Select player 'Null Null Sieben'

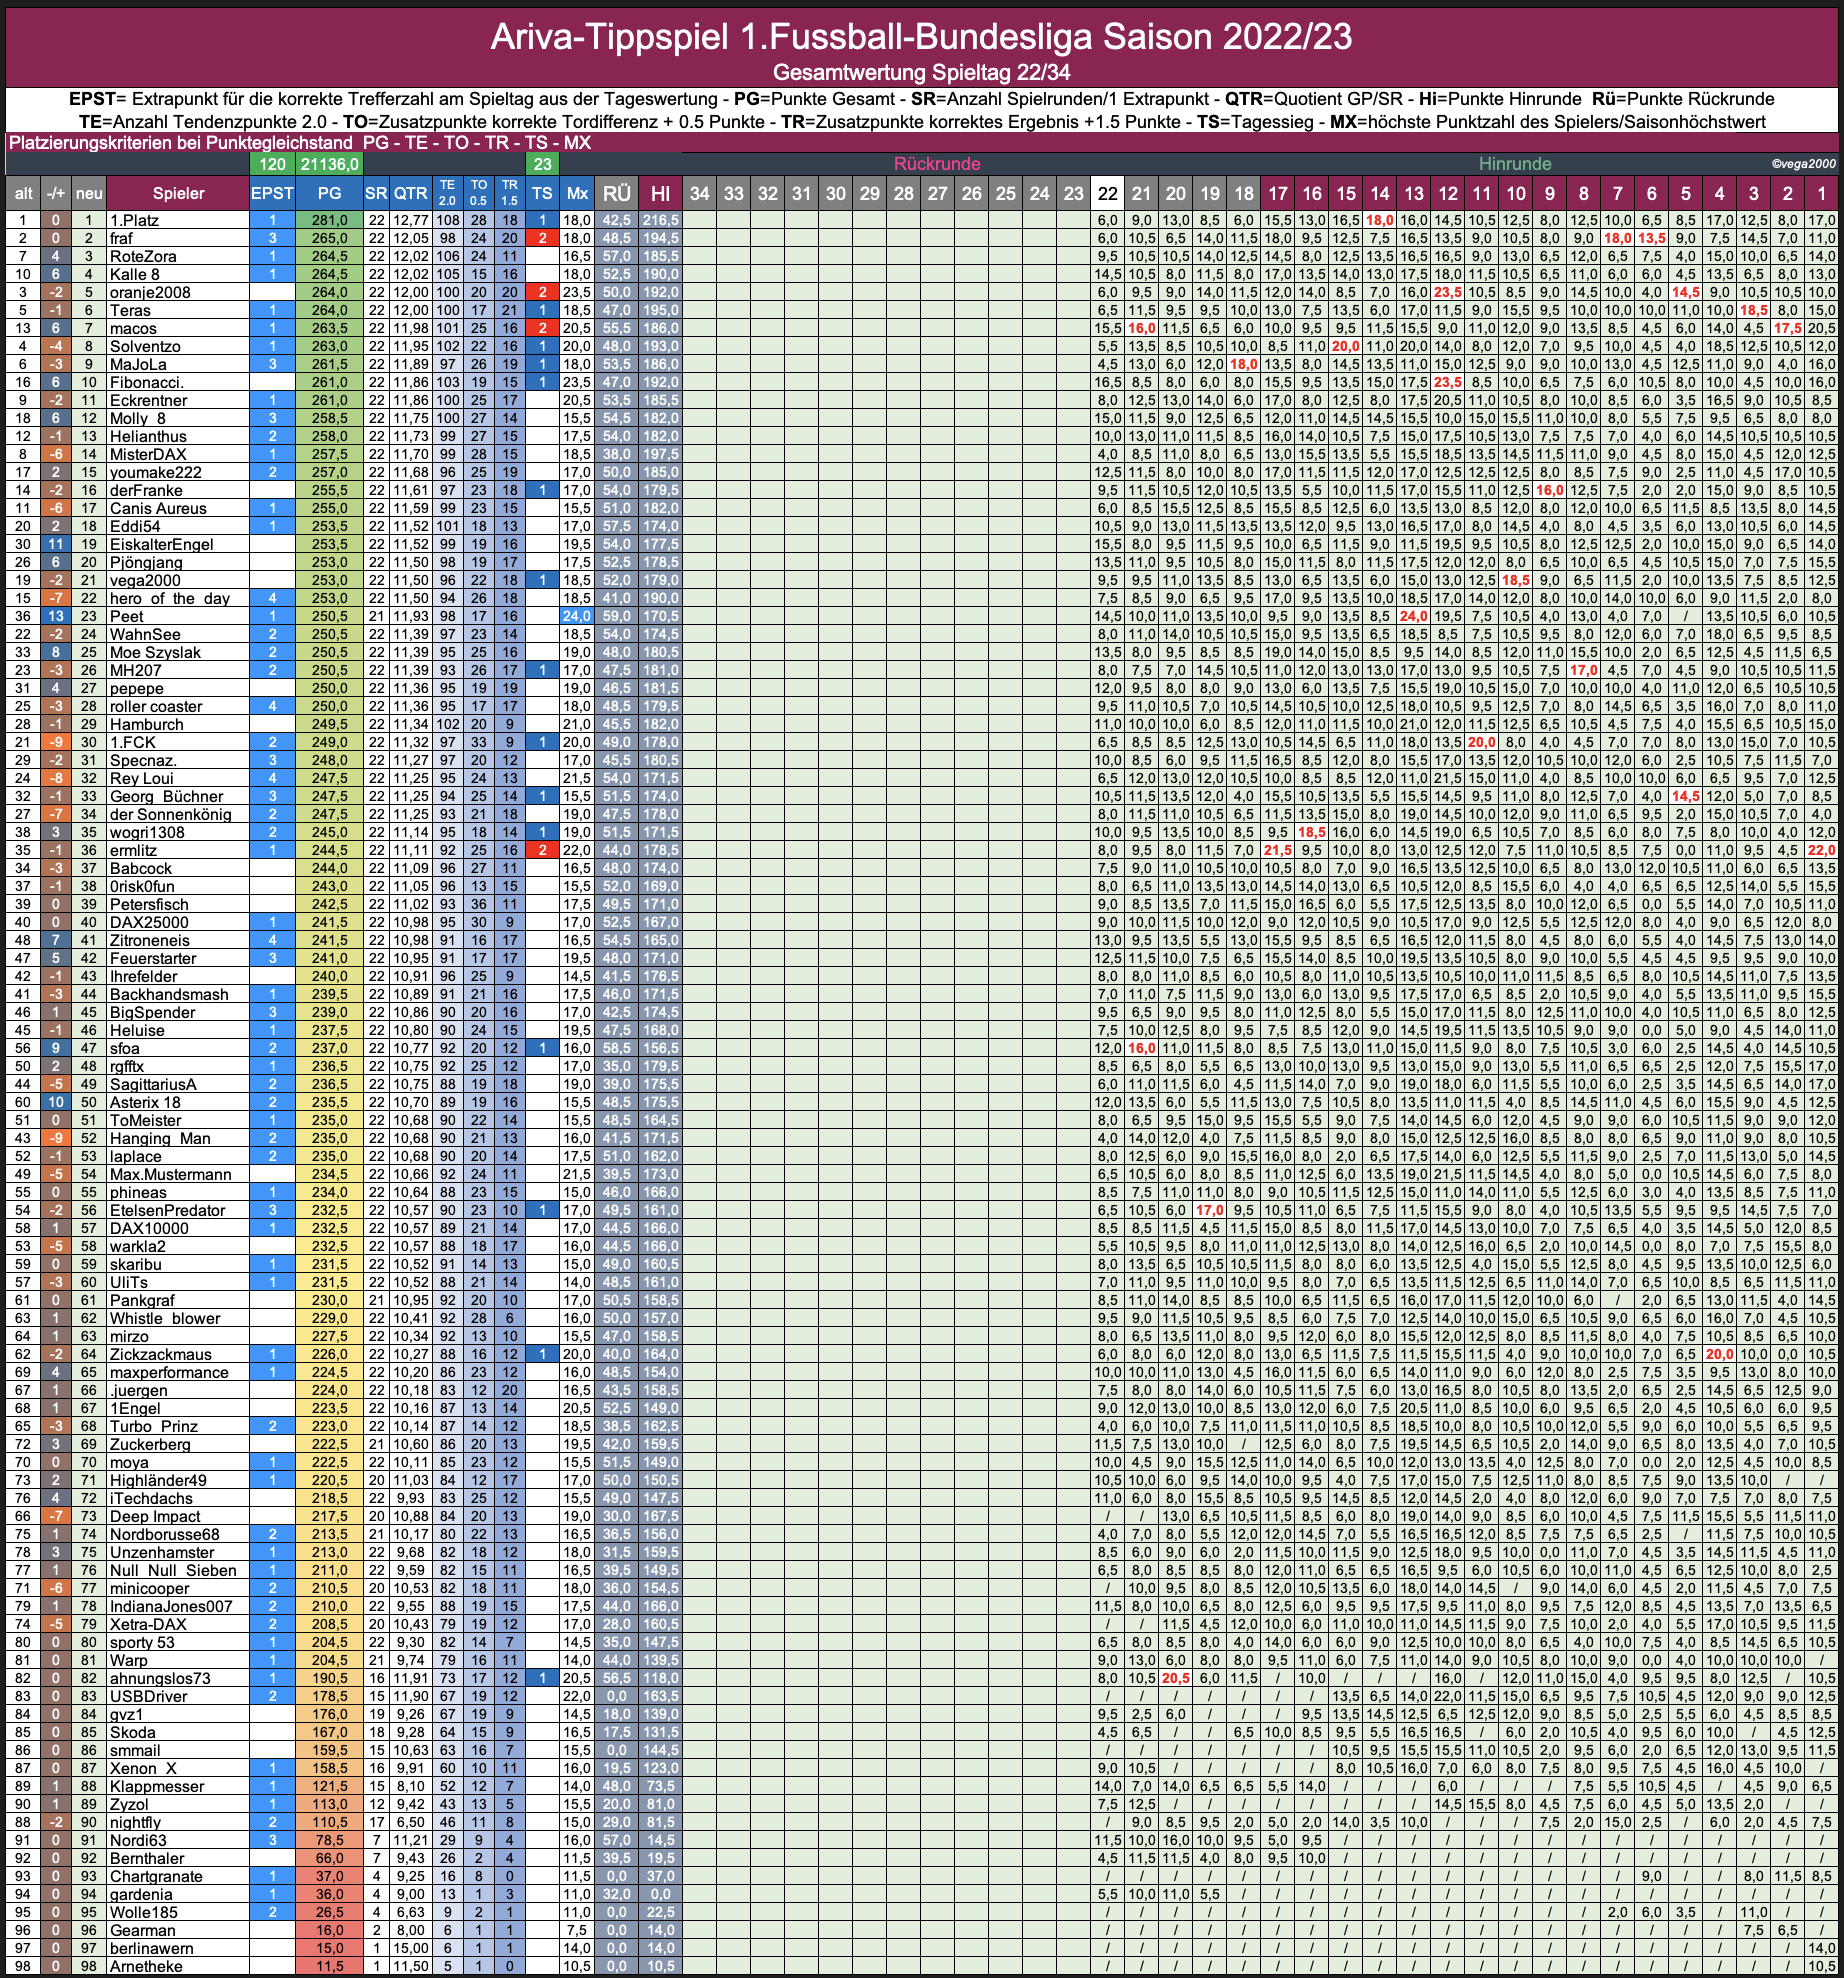coord(173,1570)
